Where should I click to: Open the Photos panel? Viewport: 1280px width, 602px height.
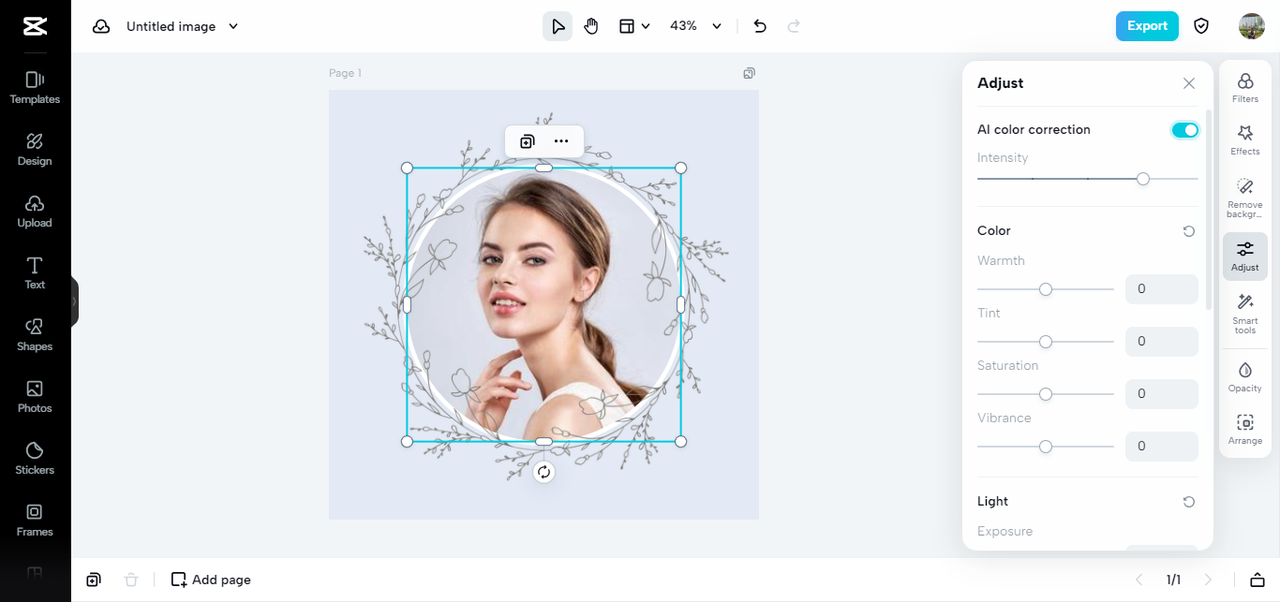click(x=35, y=396)
